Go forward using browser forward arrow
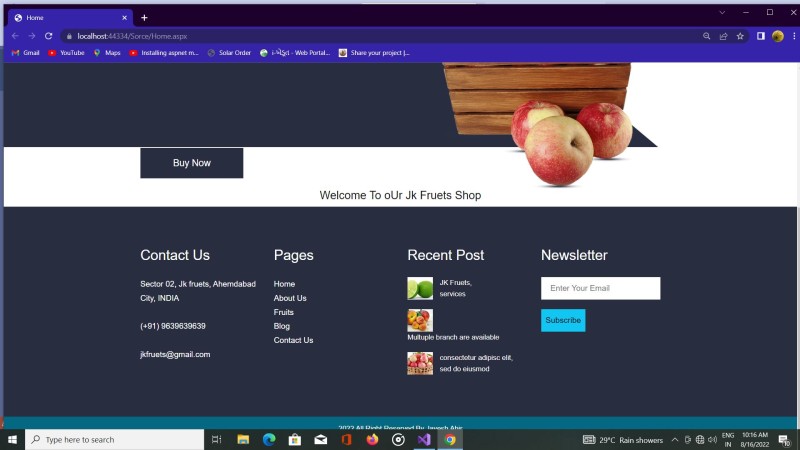 coord(32,36)
